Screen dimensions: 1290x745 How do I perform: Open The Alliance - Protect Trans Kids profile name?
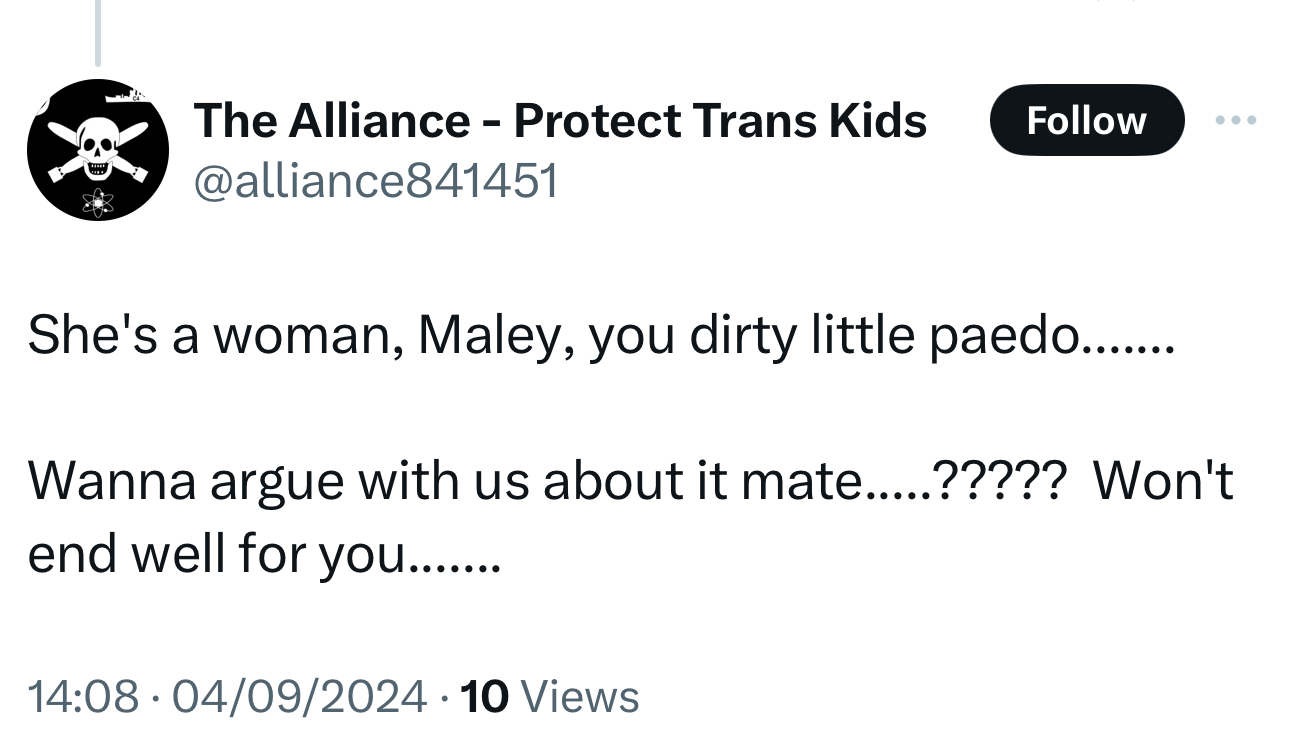click(x=560, y=121)
